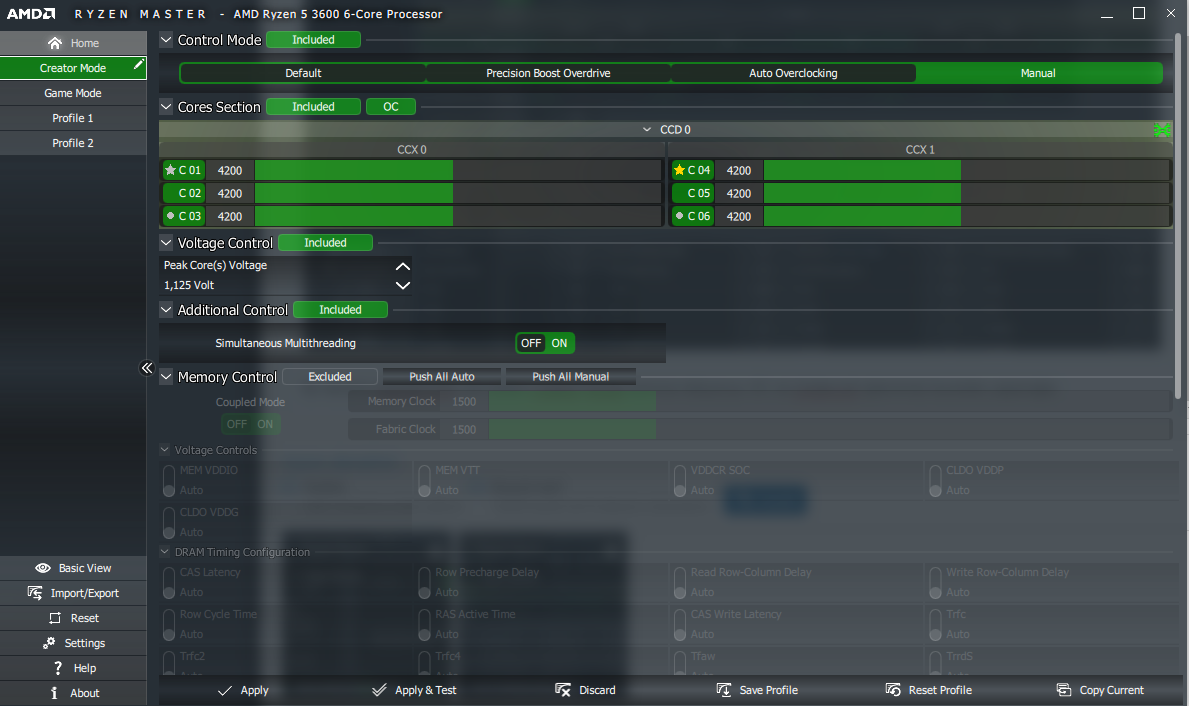
Task: Click the Reset Profile icon
Action: coord(893,690)
